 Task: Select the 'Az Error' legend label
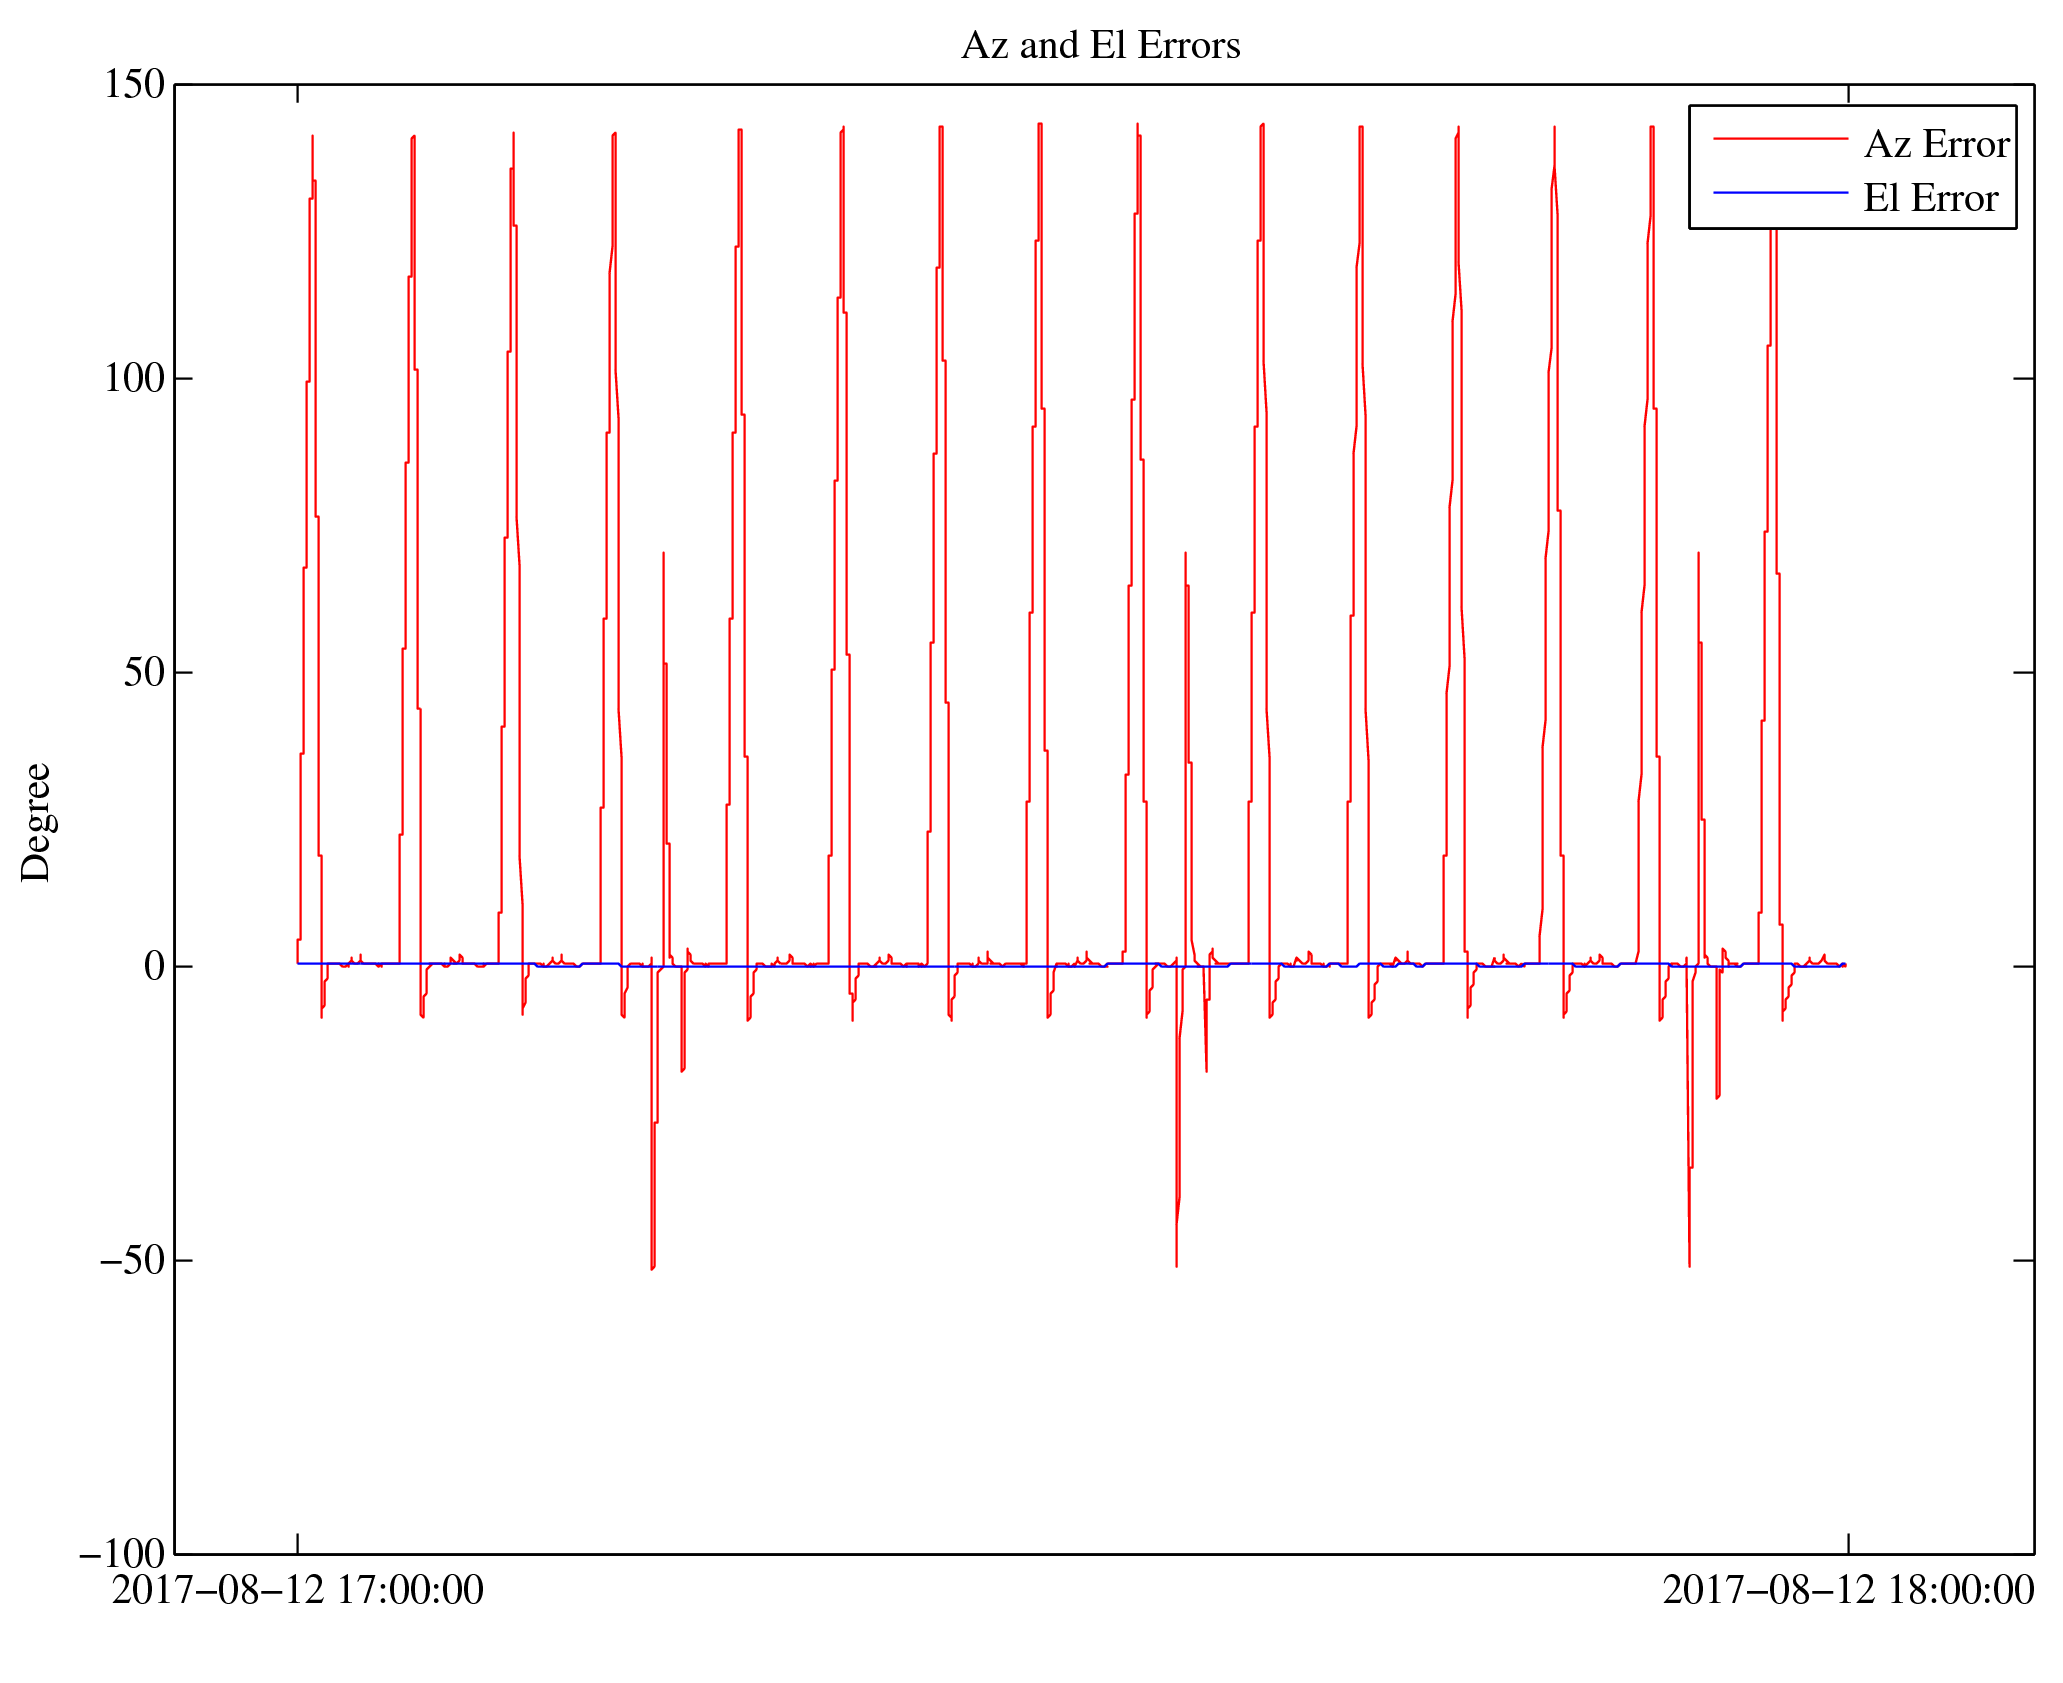(1937, 145)
